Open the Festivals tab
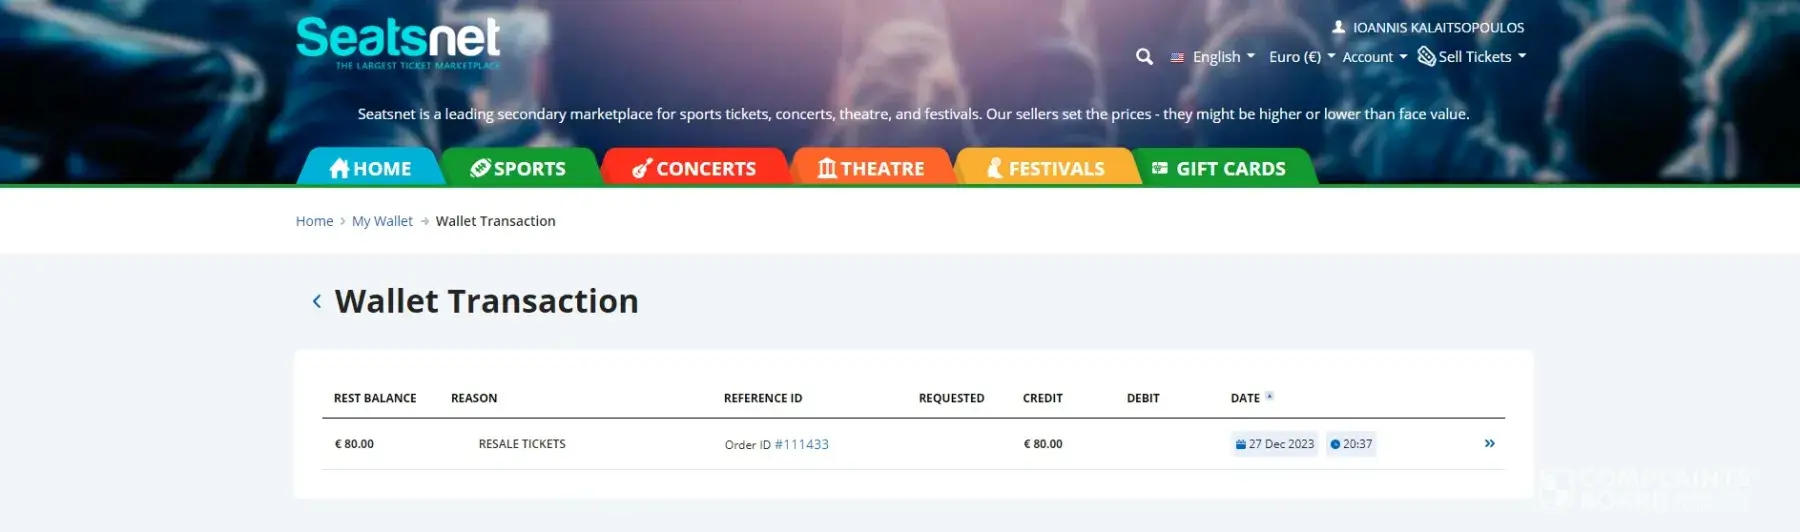The height and width of the screenshot is (532, 1800). (1046, 168)
